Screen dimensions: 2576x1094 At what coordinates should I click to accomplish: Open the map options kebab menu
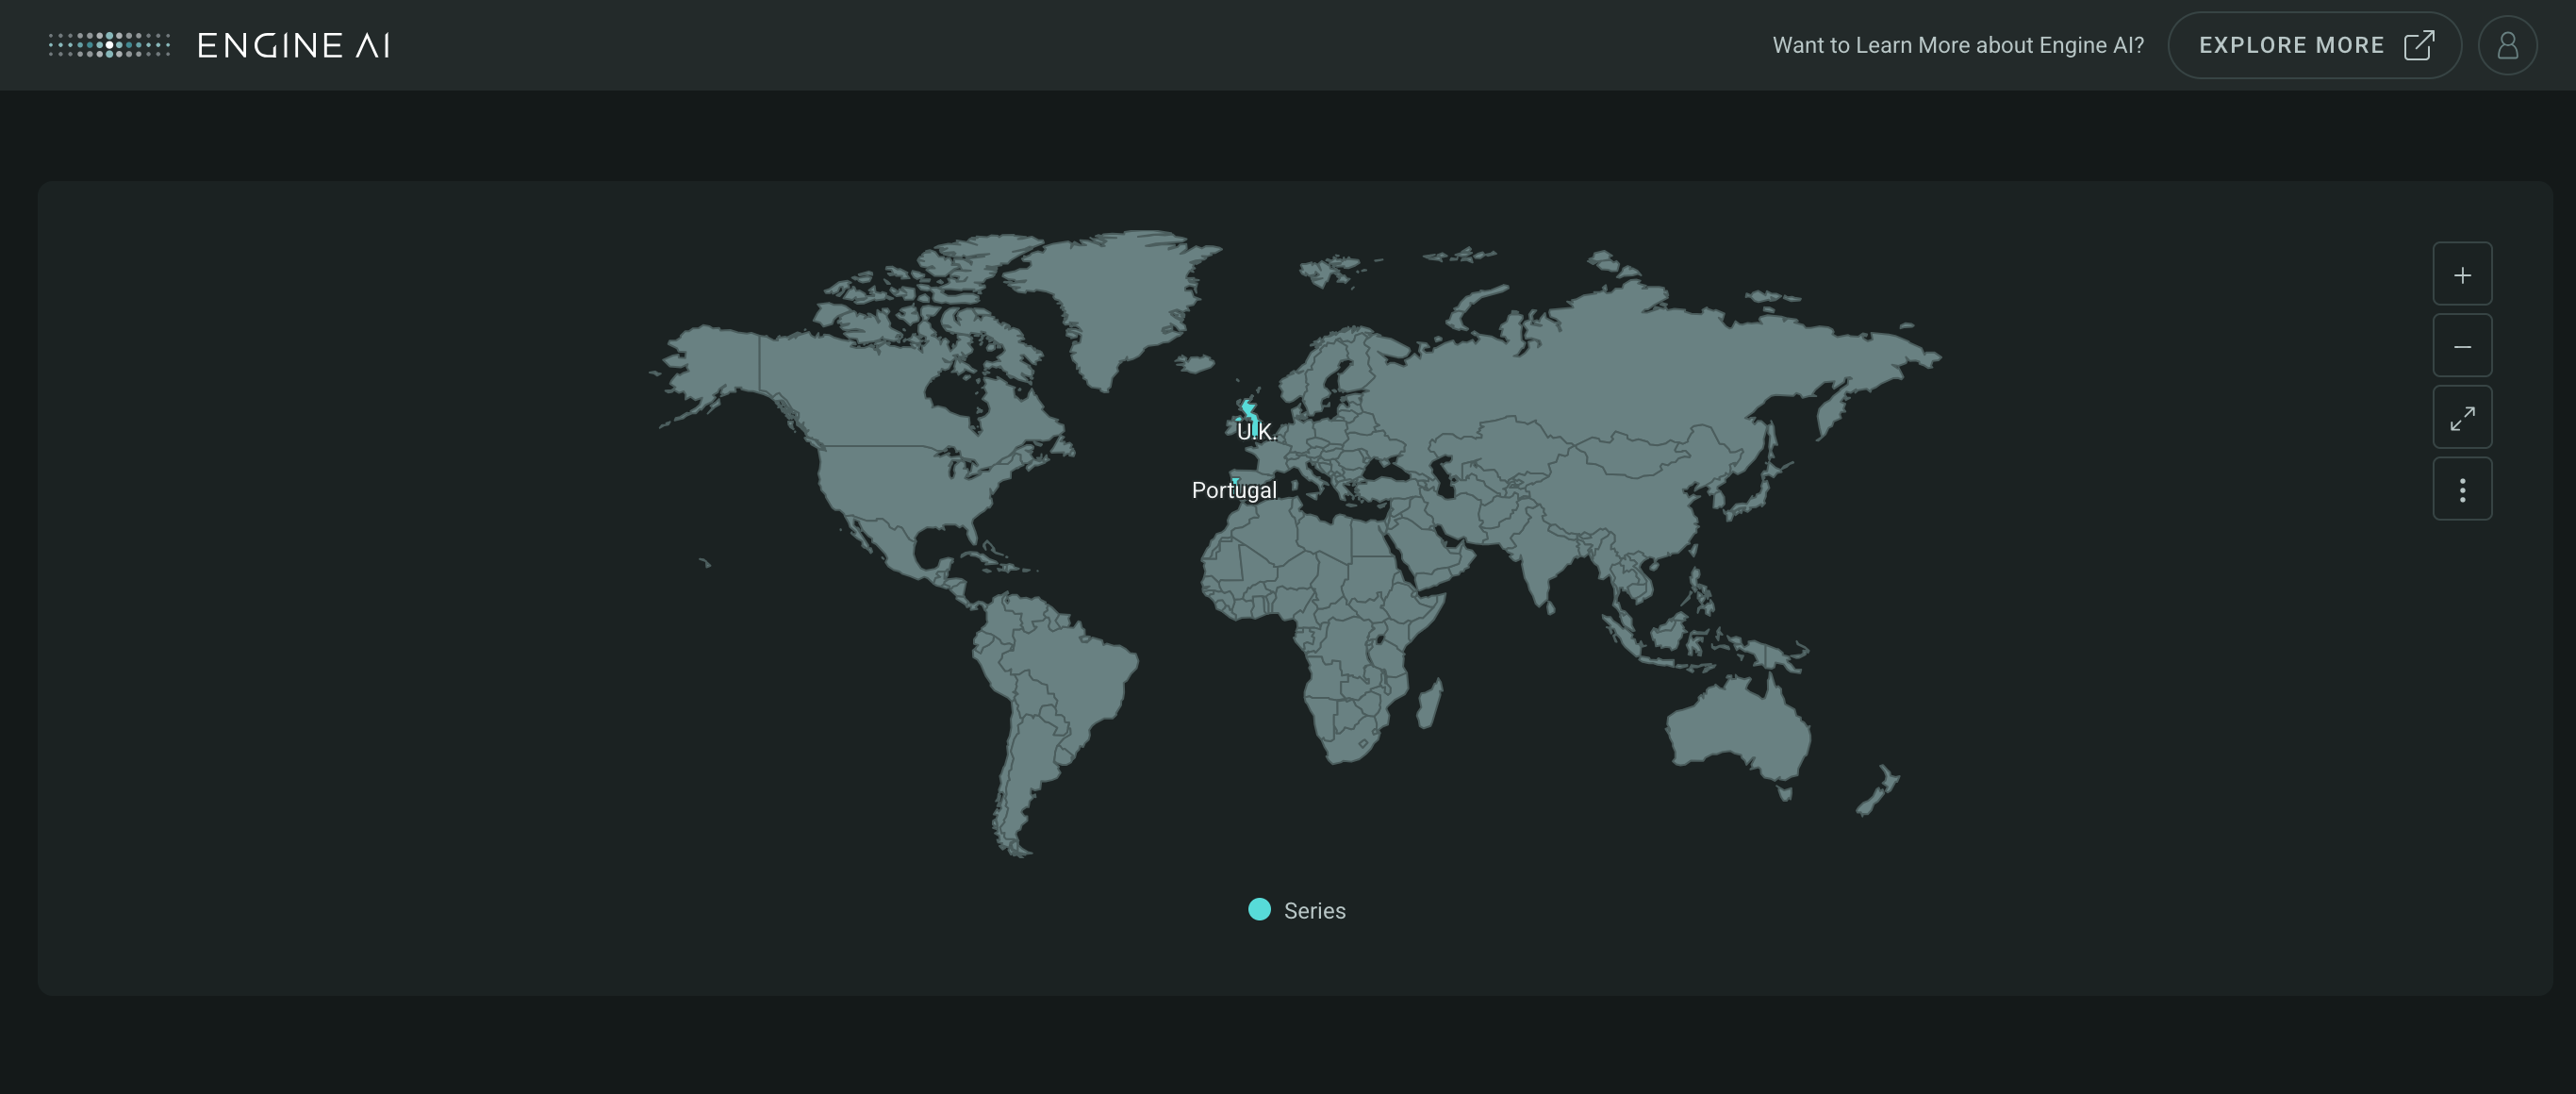point(2462,490)
